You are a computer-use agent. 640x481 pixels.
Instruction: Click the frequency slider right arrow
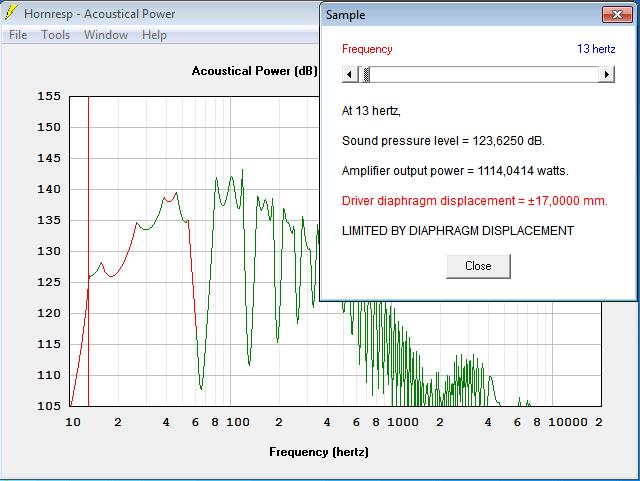[x=607, y=74]
